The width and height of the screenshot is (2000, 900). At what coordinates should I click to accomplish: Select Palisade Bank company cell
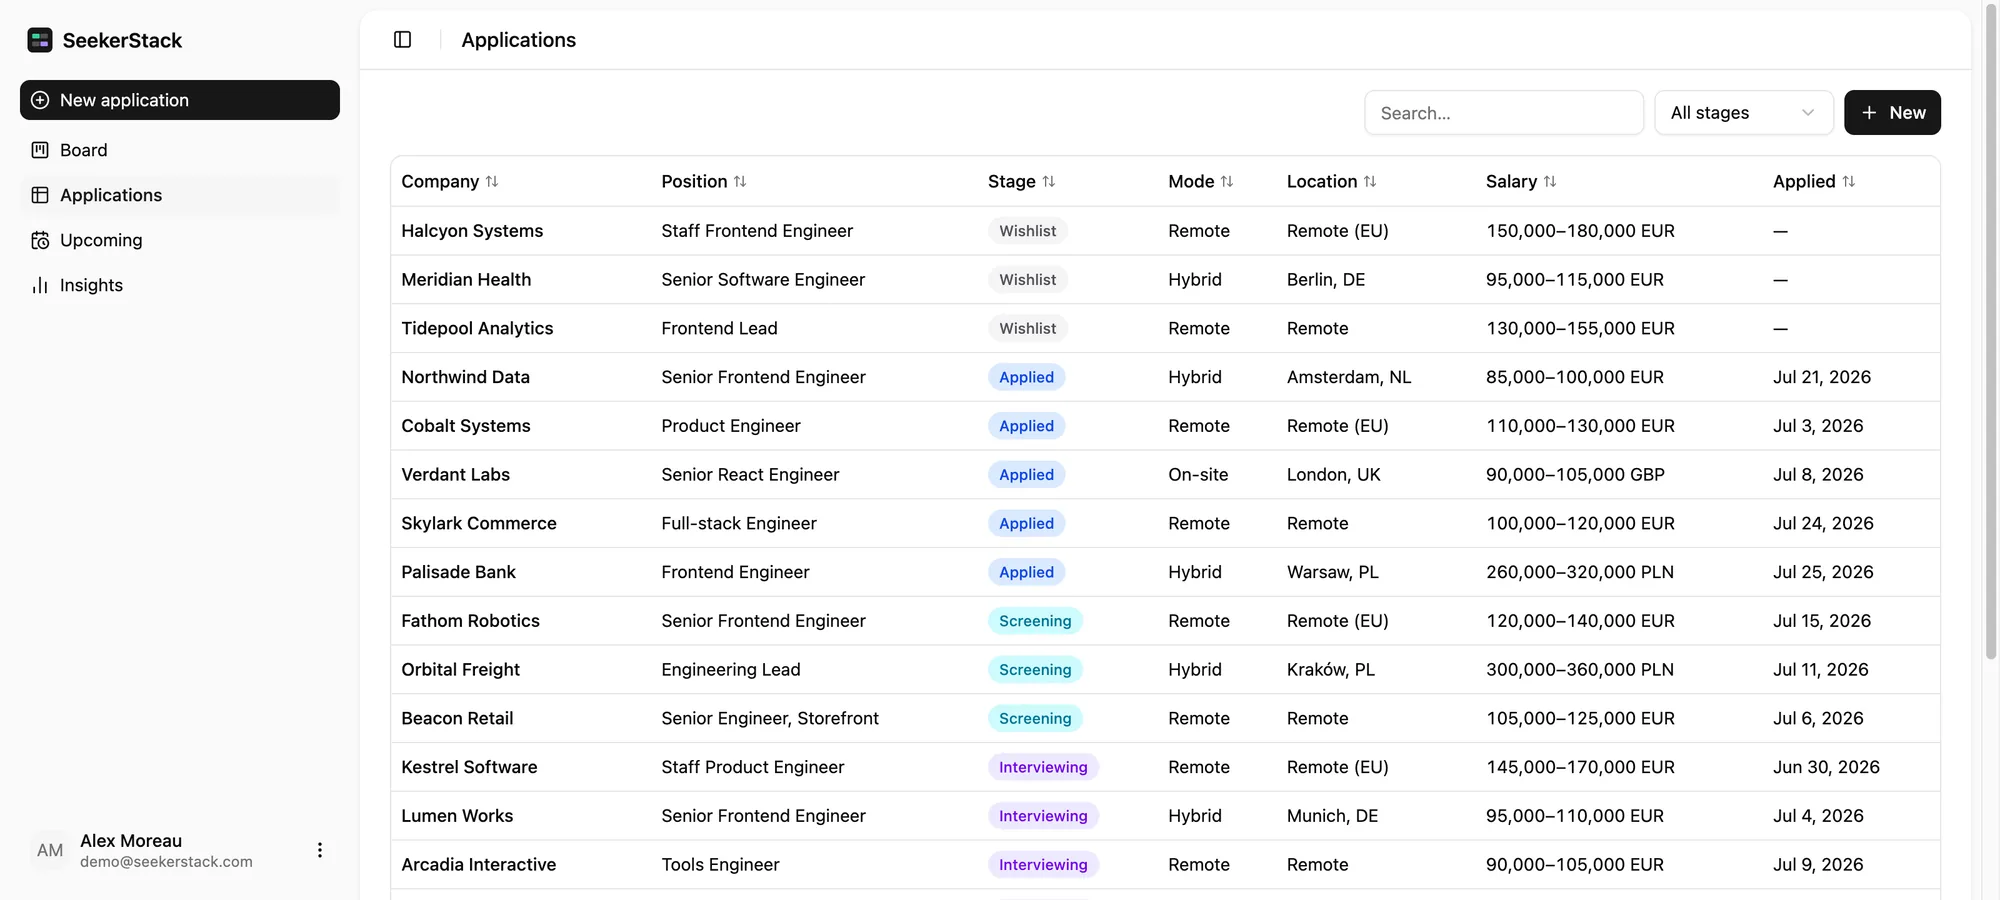(458, 572)
